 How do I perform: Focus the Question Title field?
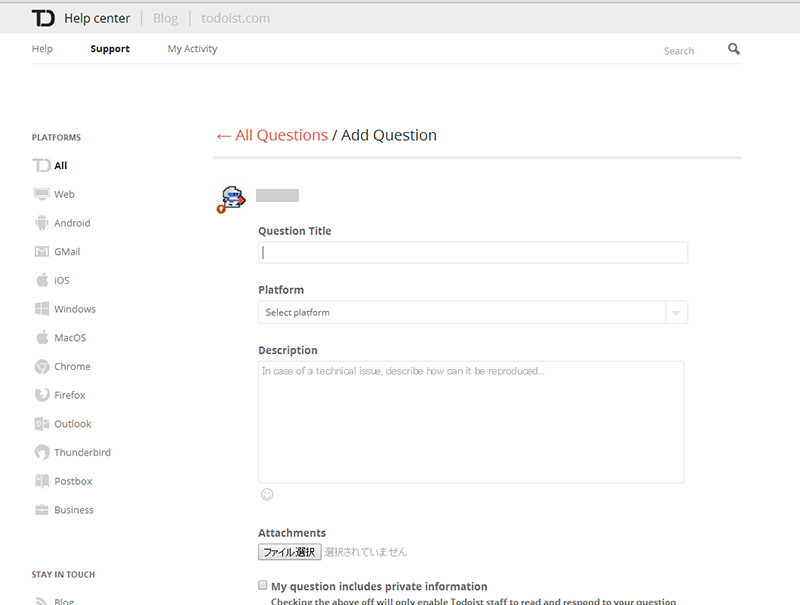(473, 253)
